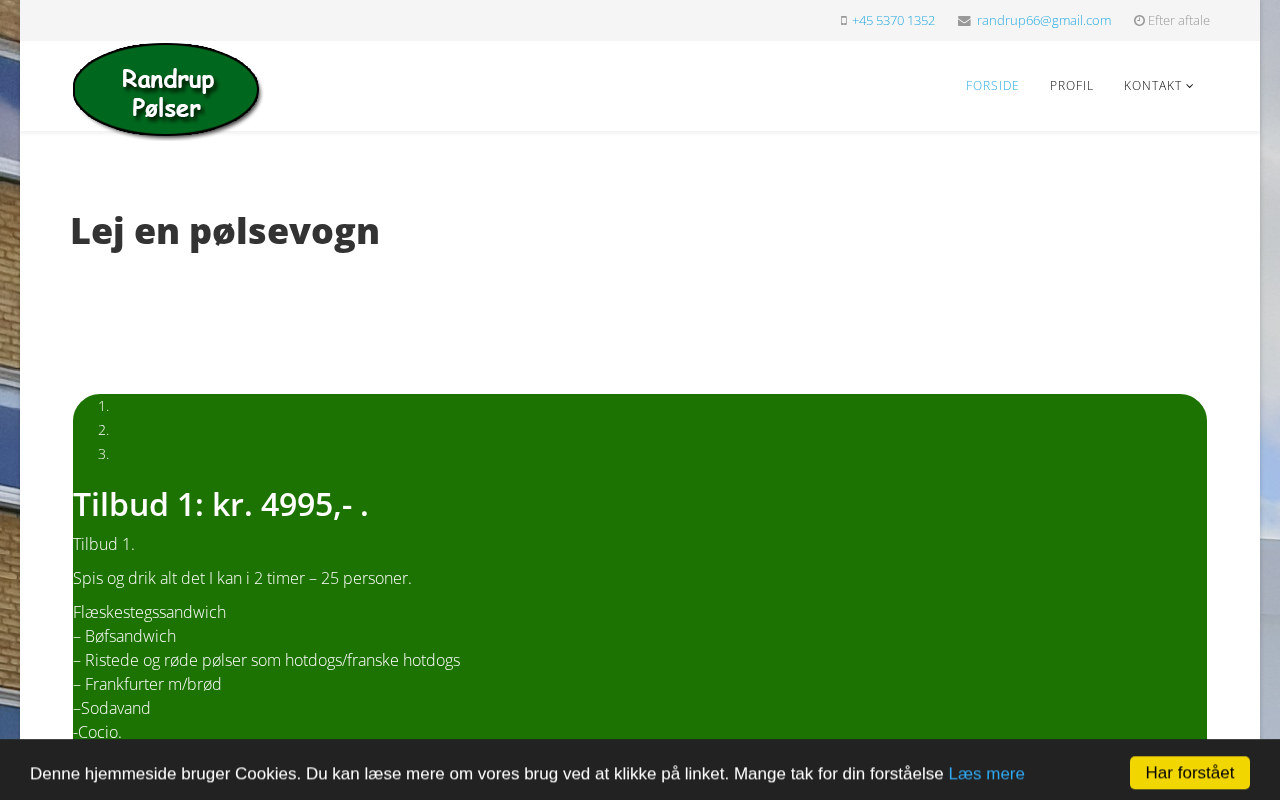Click the Bøfsandwich line
Screen dimensions: 1280x800
coord(125,636)
